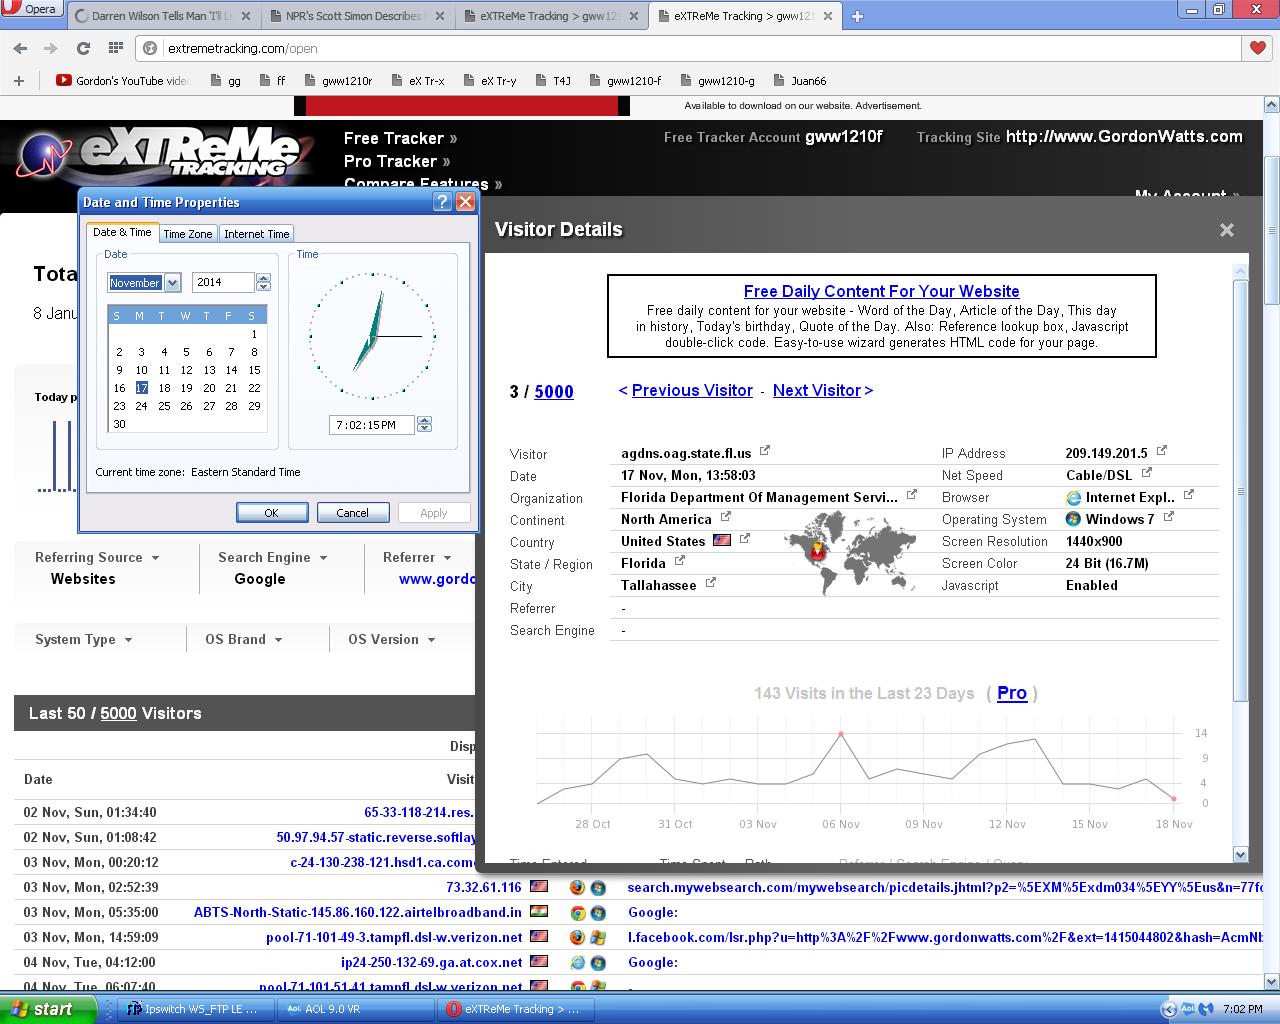
Task: Open external link icon next to Internet Explorer
Action: [1189, 495]
